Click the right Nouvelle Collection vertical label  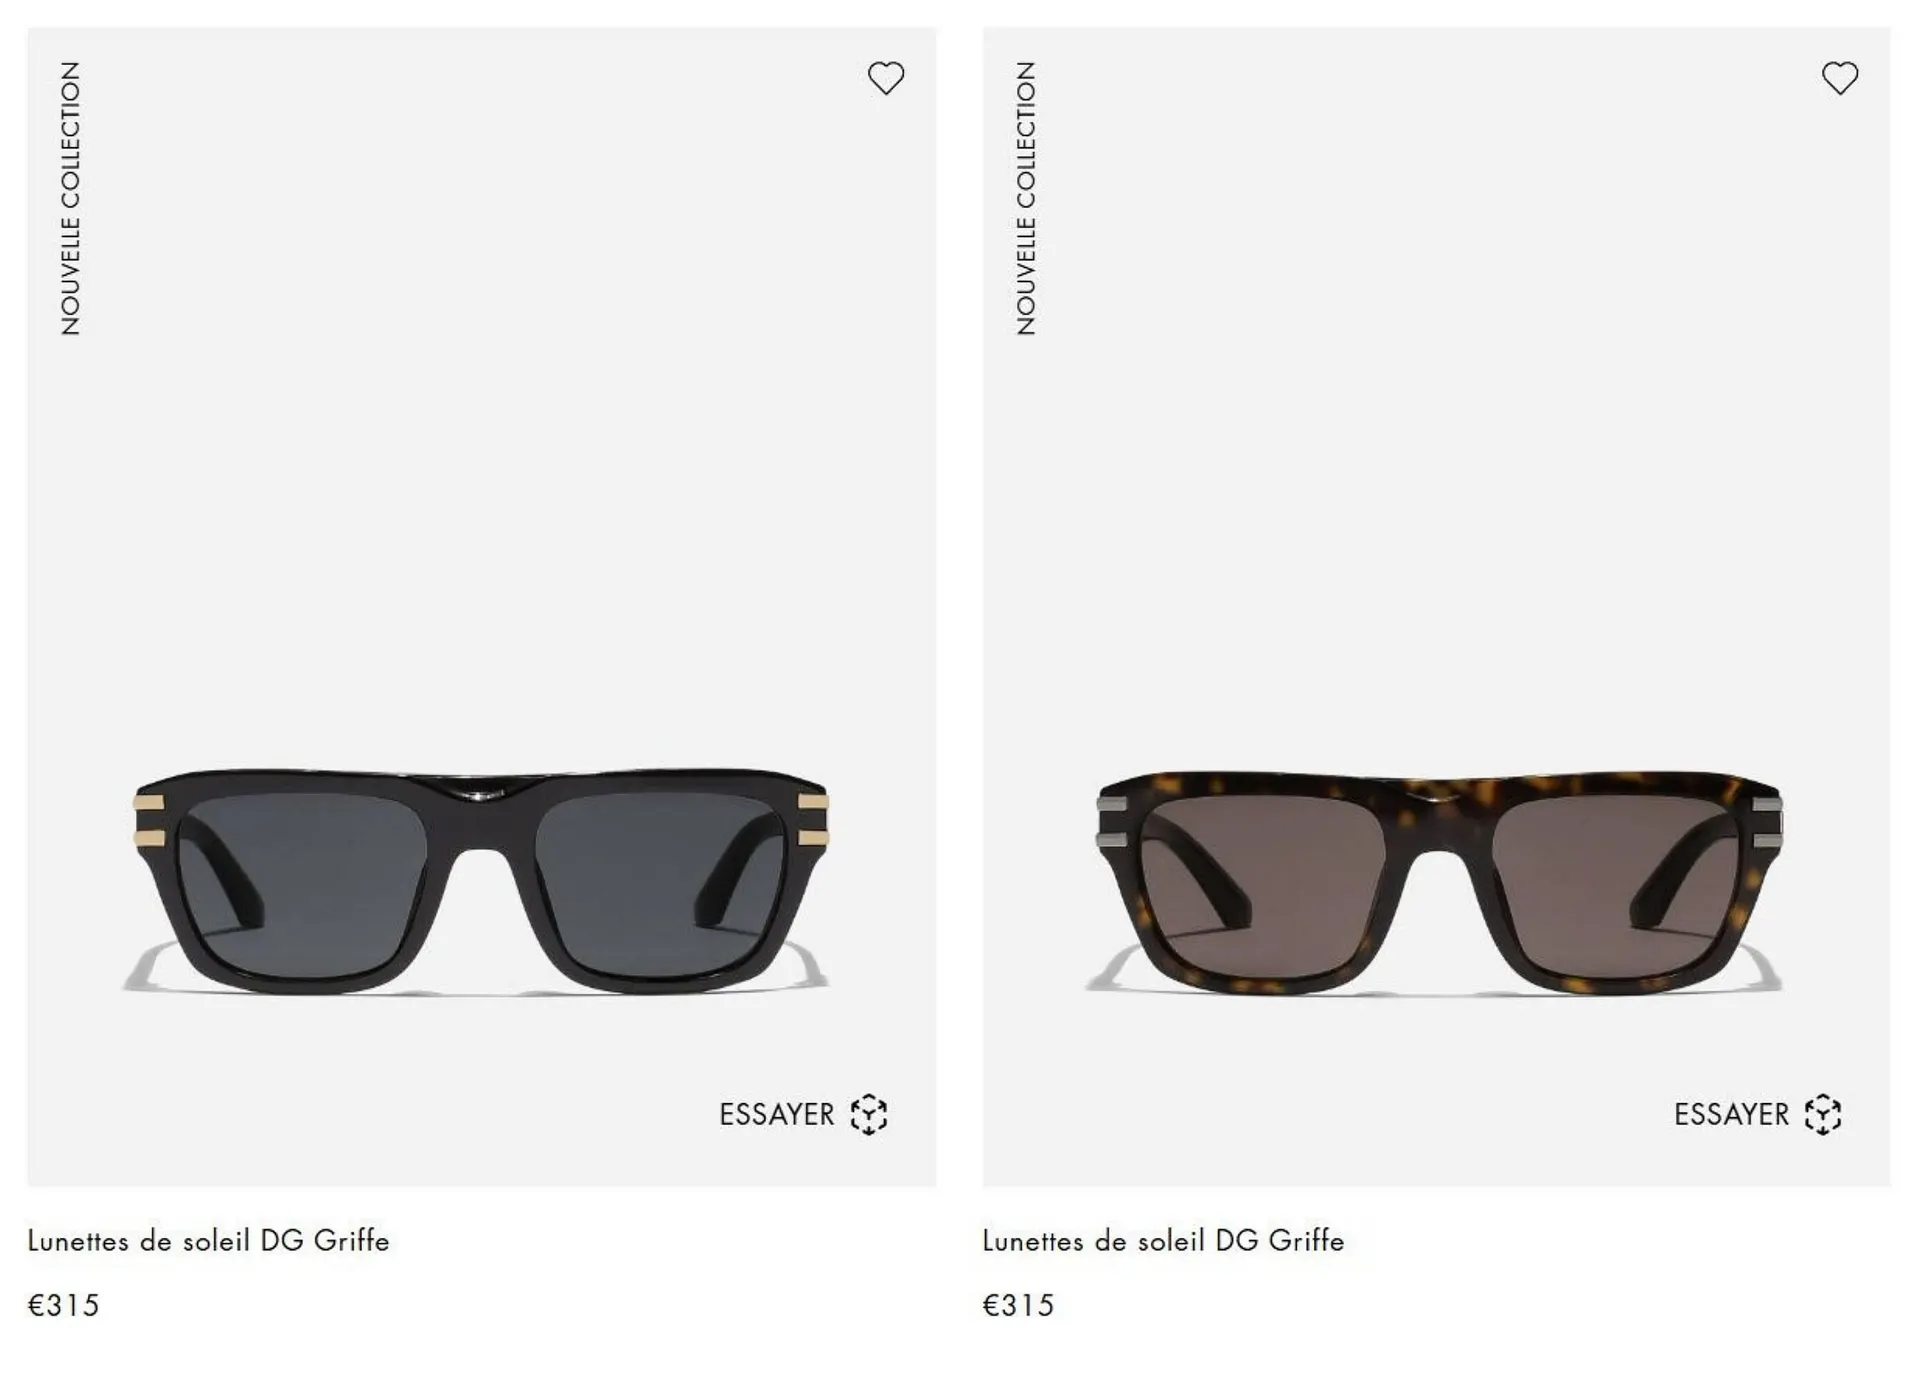coord(1026,198)
